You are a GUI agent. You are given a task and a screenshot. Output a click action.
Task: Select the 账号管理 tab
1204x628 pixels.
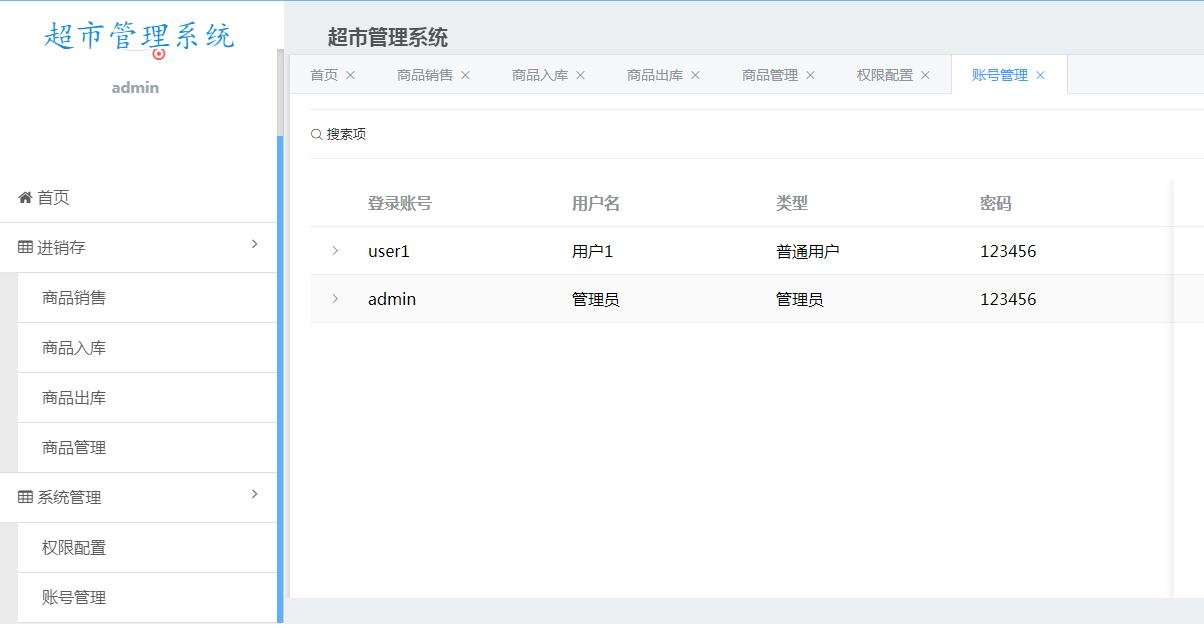[1000, 75]
